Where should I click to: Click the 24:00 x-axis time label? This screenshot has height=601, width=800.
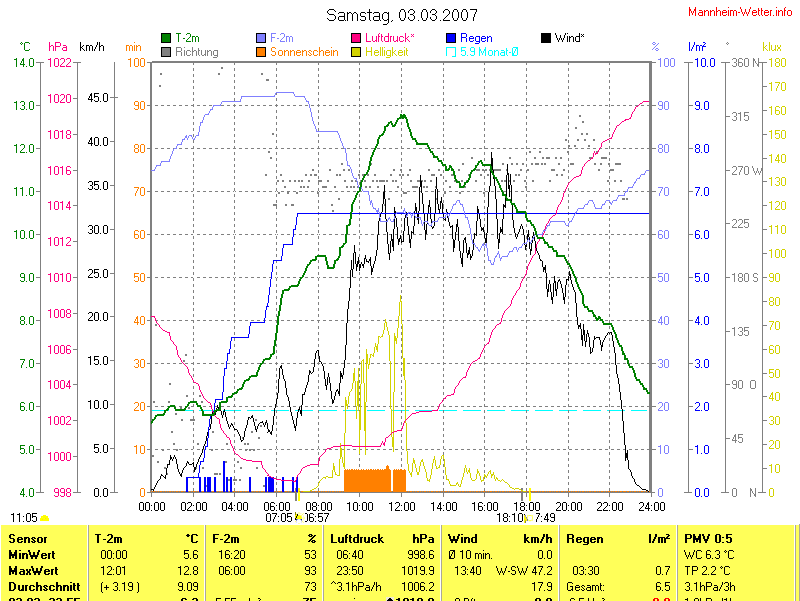point(652,507)
